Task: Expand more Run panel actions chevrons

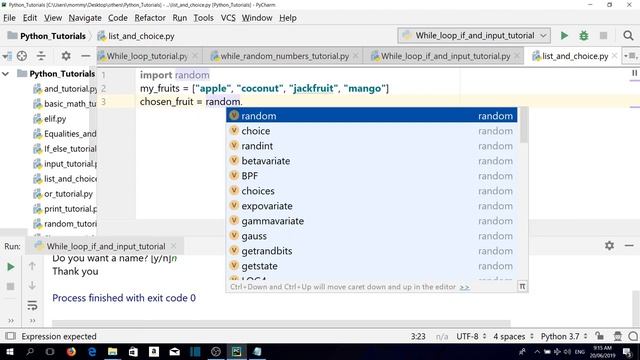Action: point(11,320)
